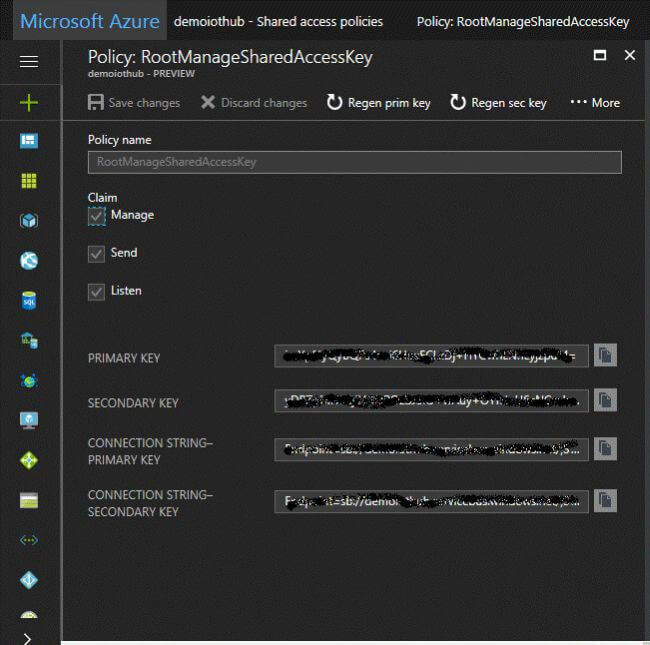
Task: Maximize the policy blade
Action: (599, 55)
